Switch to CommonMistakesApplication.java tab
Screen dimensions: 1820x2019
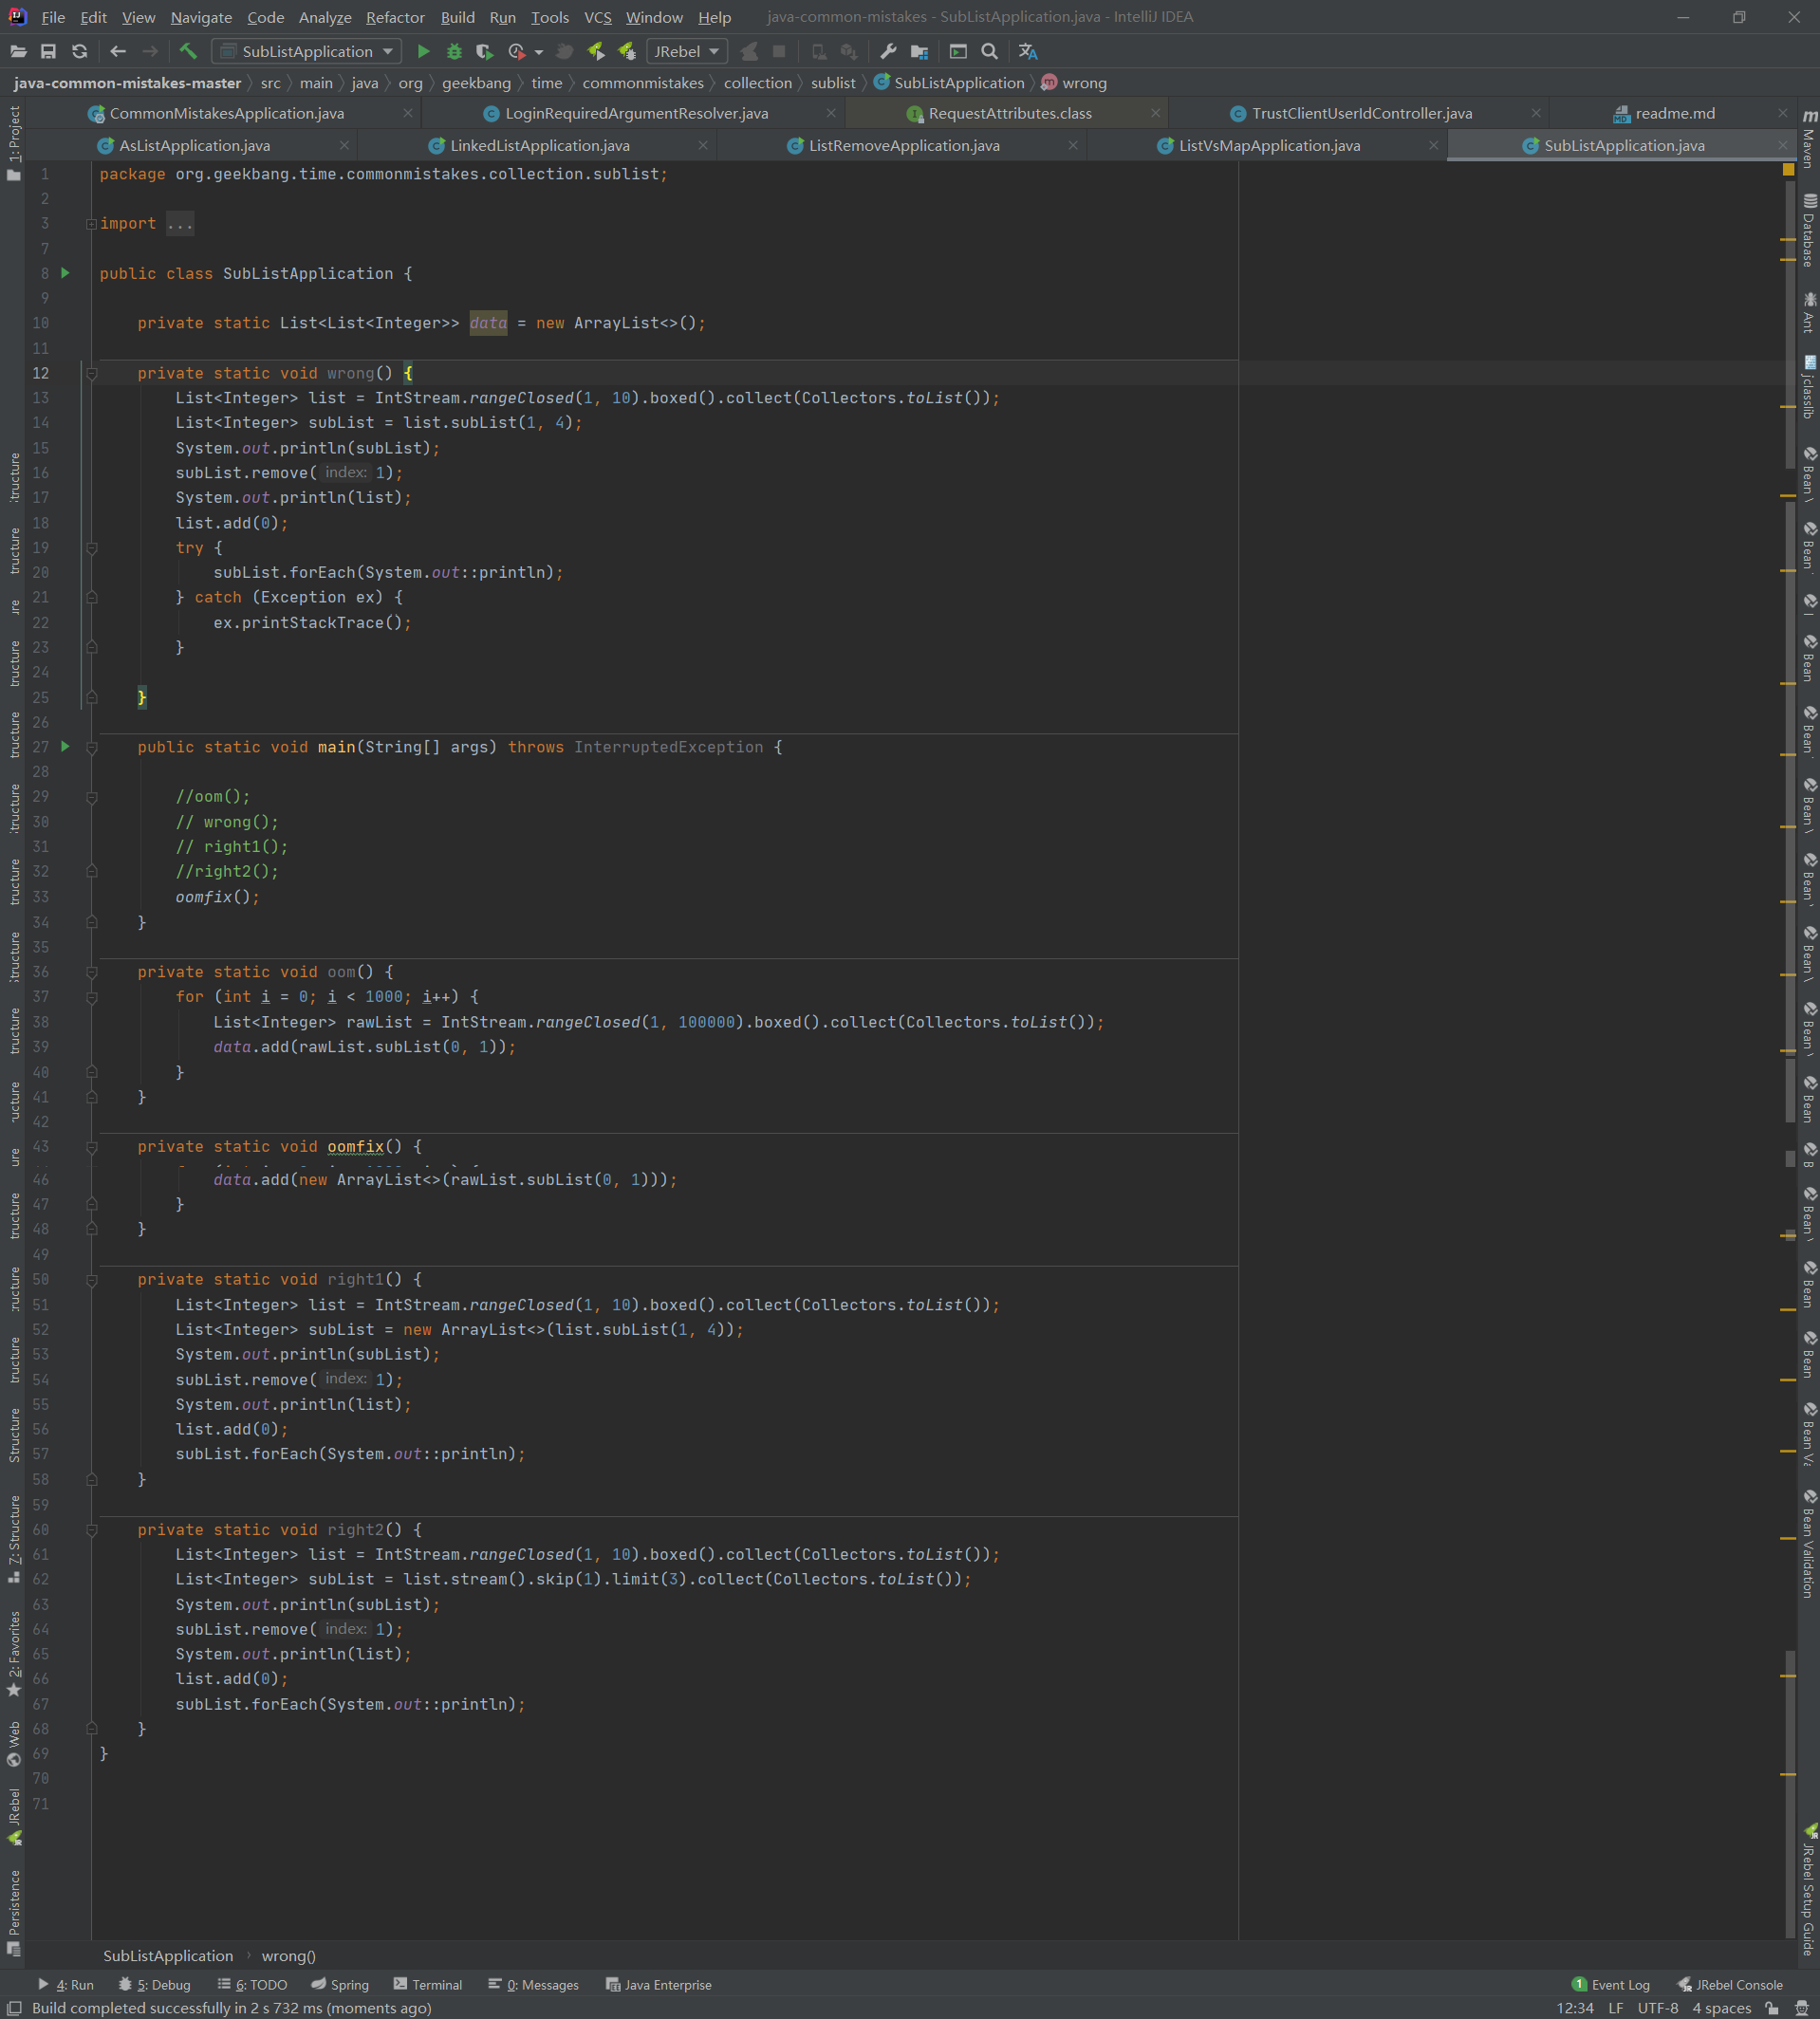coord(227,113)
